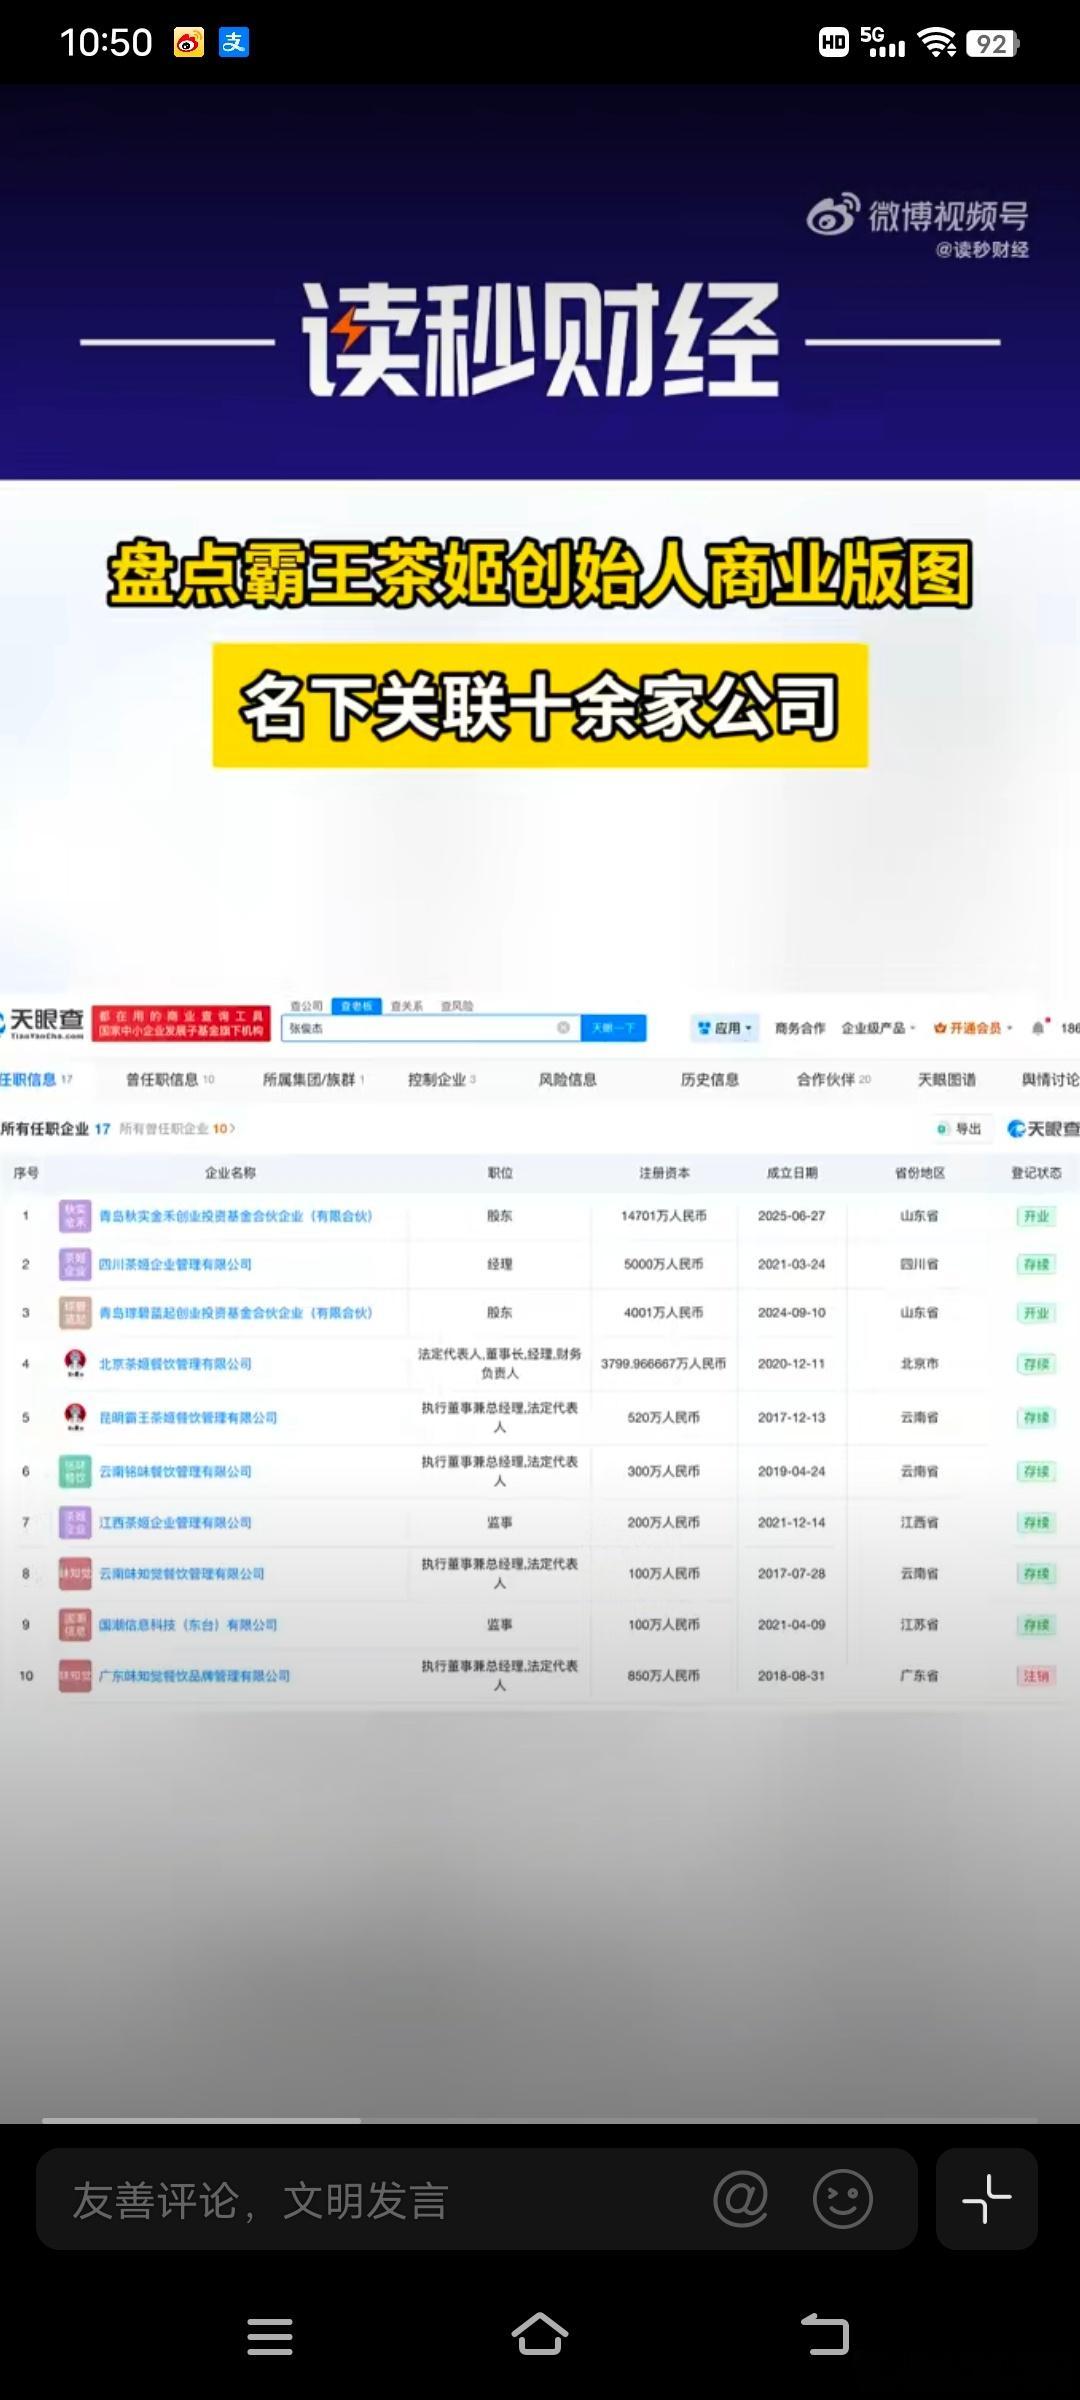Click logo of 青岛璟碧蓝起创业投资基金 row
Screen dimensions: 1080x2400
coord(75,1312)
